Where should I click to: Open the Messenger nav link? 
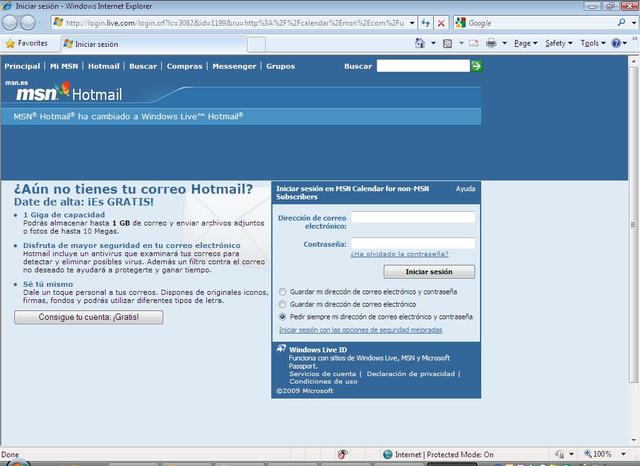coord(234,66)
